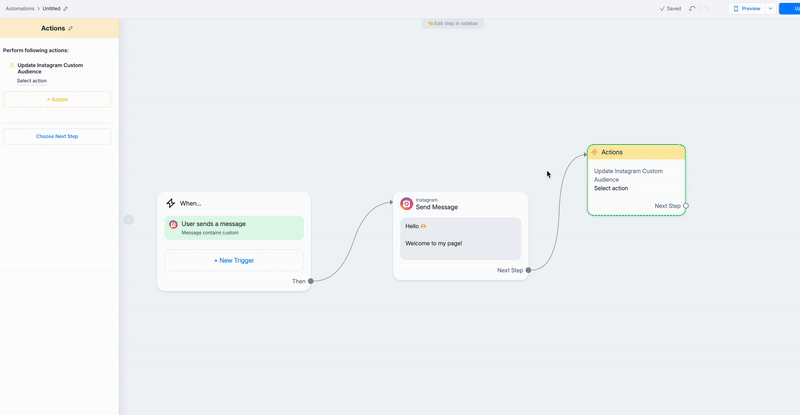This screenshot has width=800, height=415.
Task: Select the Hello Welcome message bubble
Action: click(461, 238)
